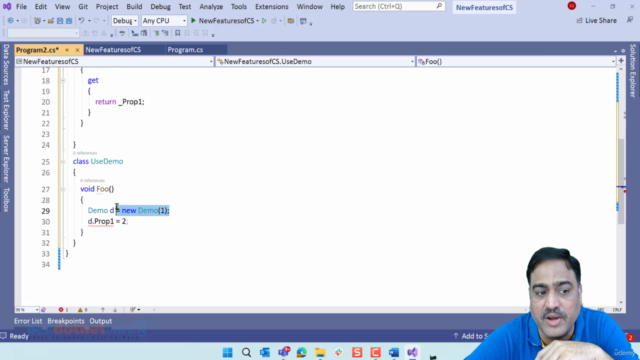Open the Data Sources side tab
640x360 pixels.
point(6,64)
